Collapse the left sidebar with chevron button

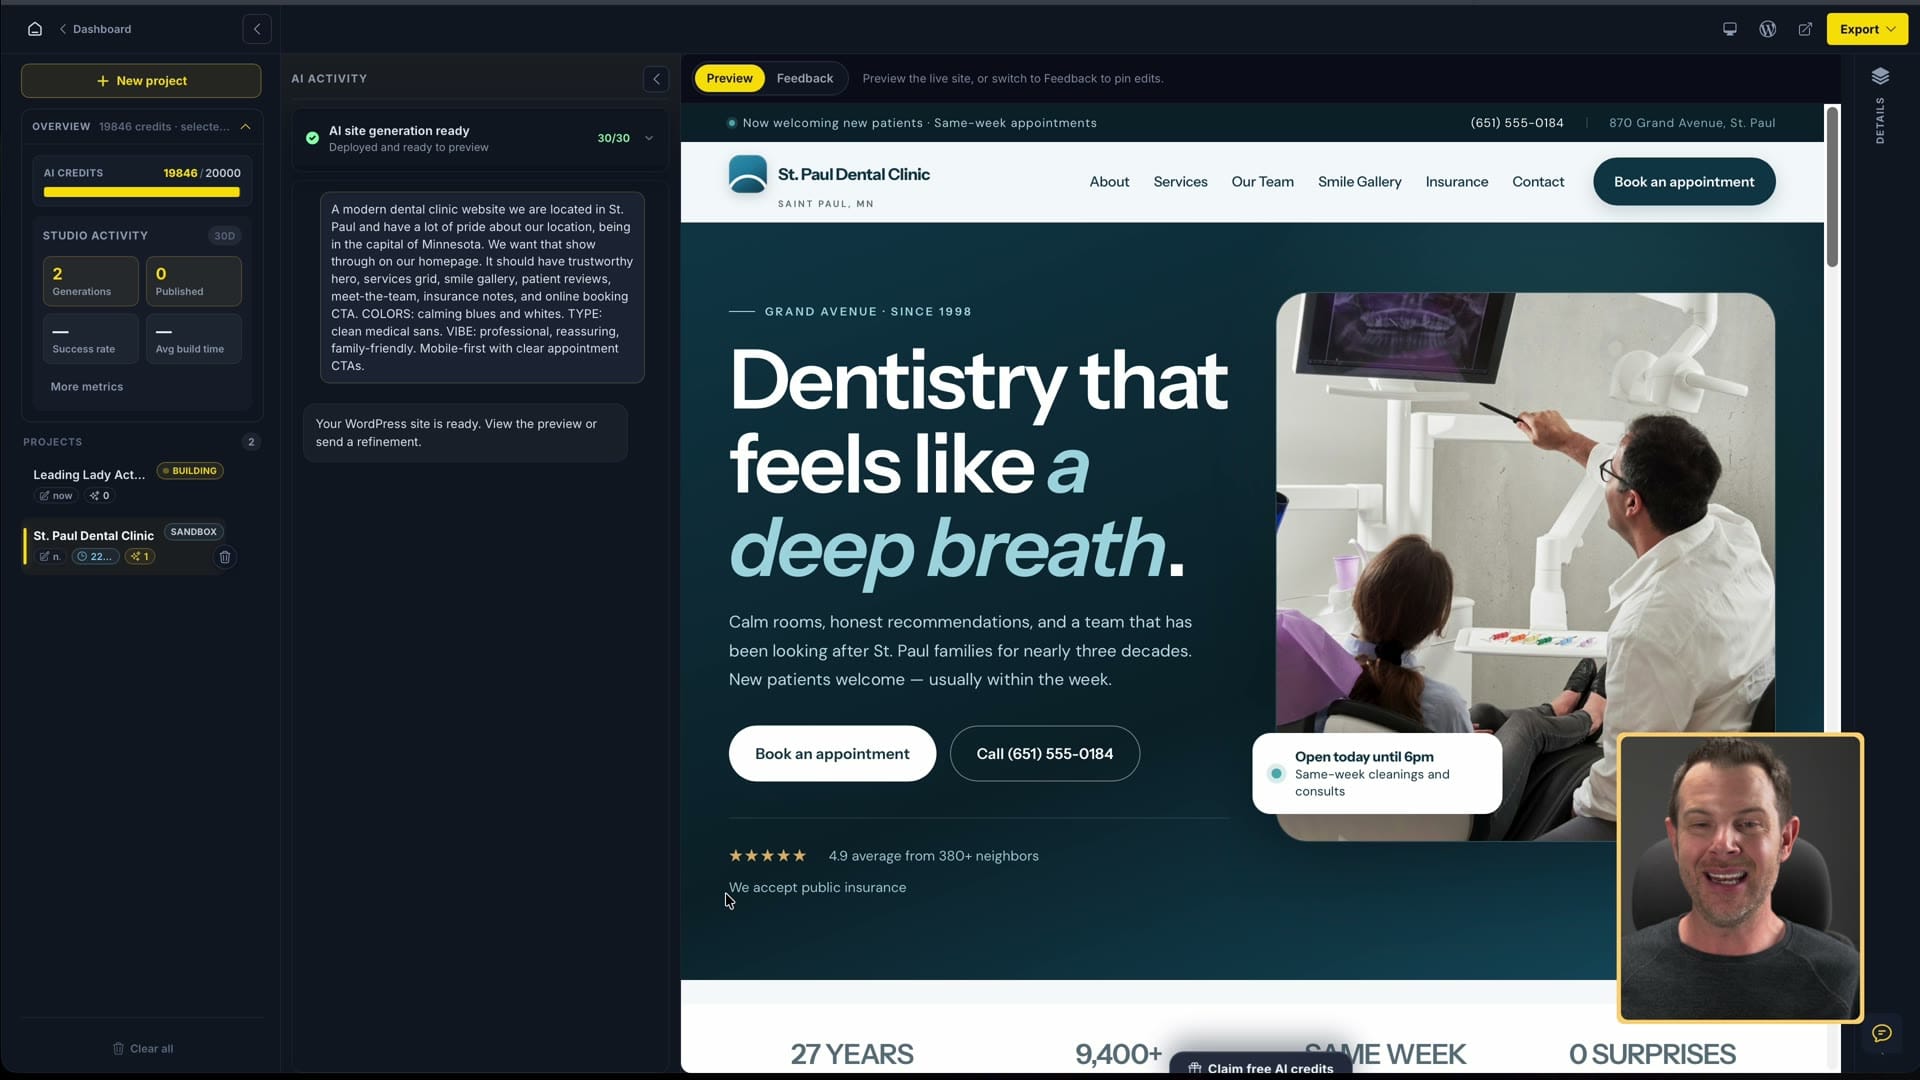(257, 29)
